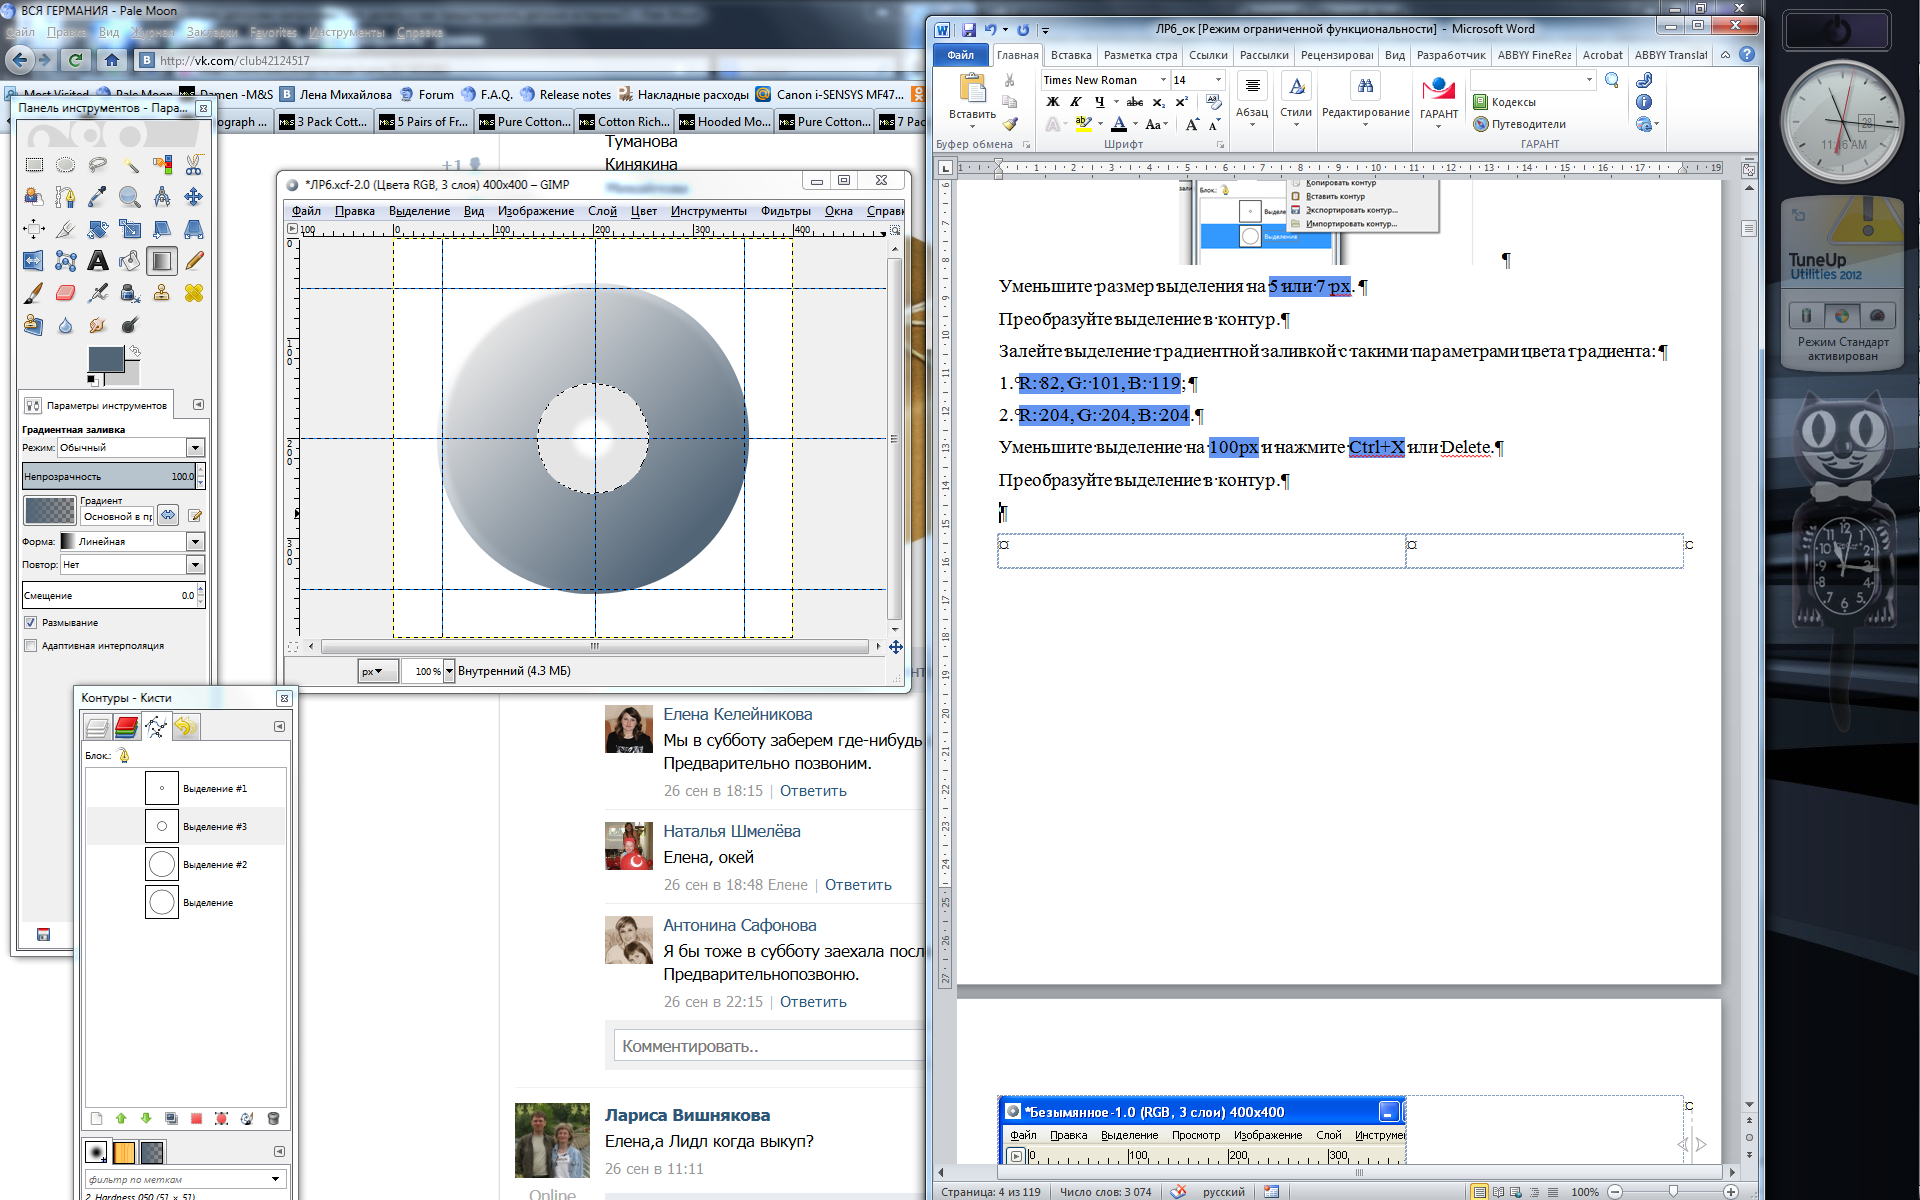Click Ответить under Елена Келейникова's comment
Screen dimensions: 1920x1200
[x=812, y=791]
